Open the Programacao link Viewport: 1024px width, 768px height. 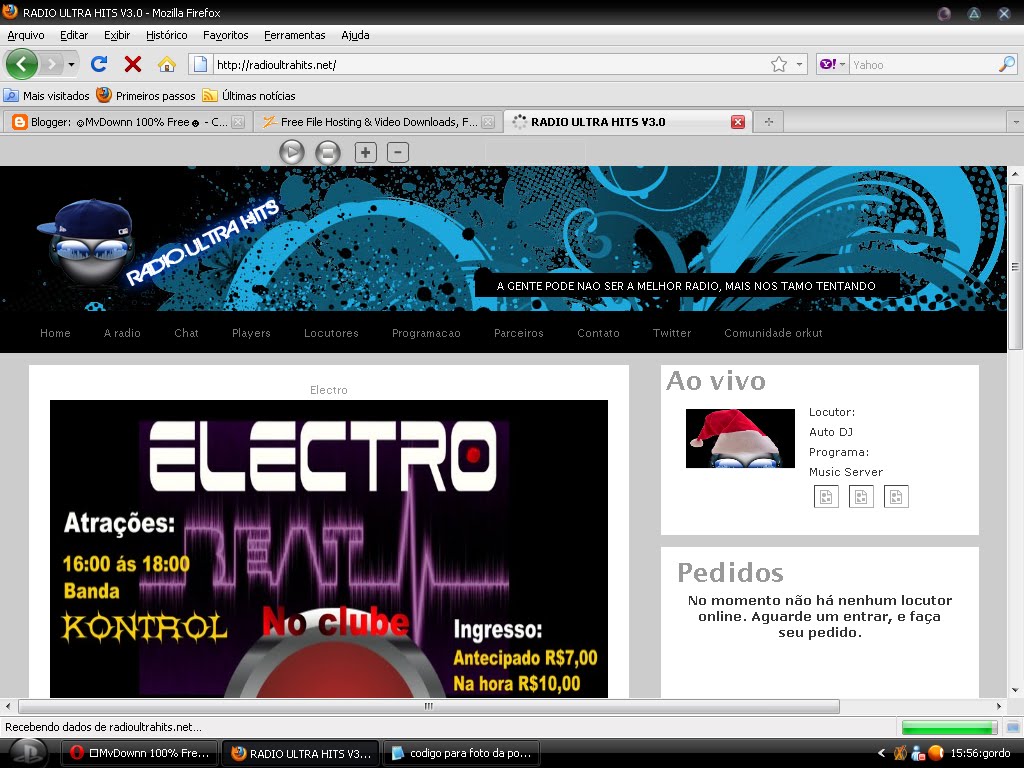coord(426,333)
